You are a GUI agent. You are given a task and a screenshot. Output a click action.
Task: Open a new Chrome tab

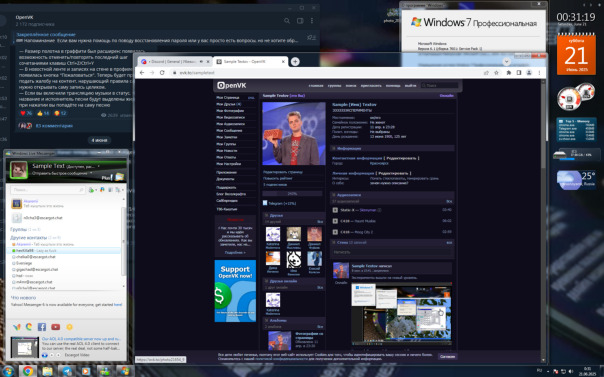295,61
